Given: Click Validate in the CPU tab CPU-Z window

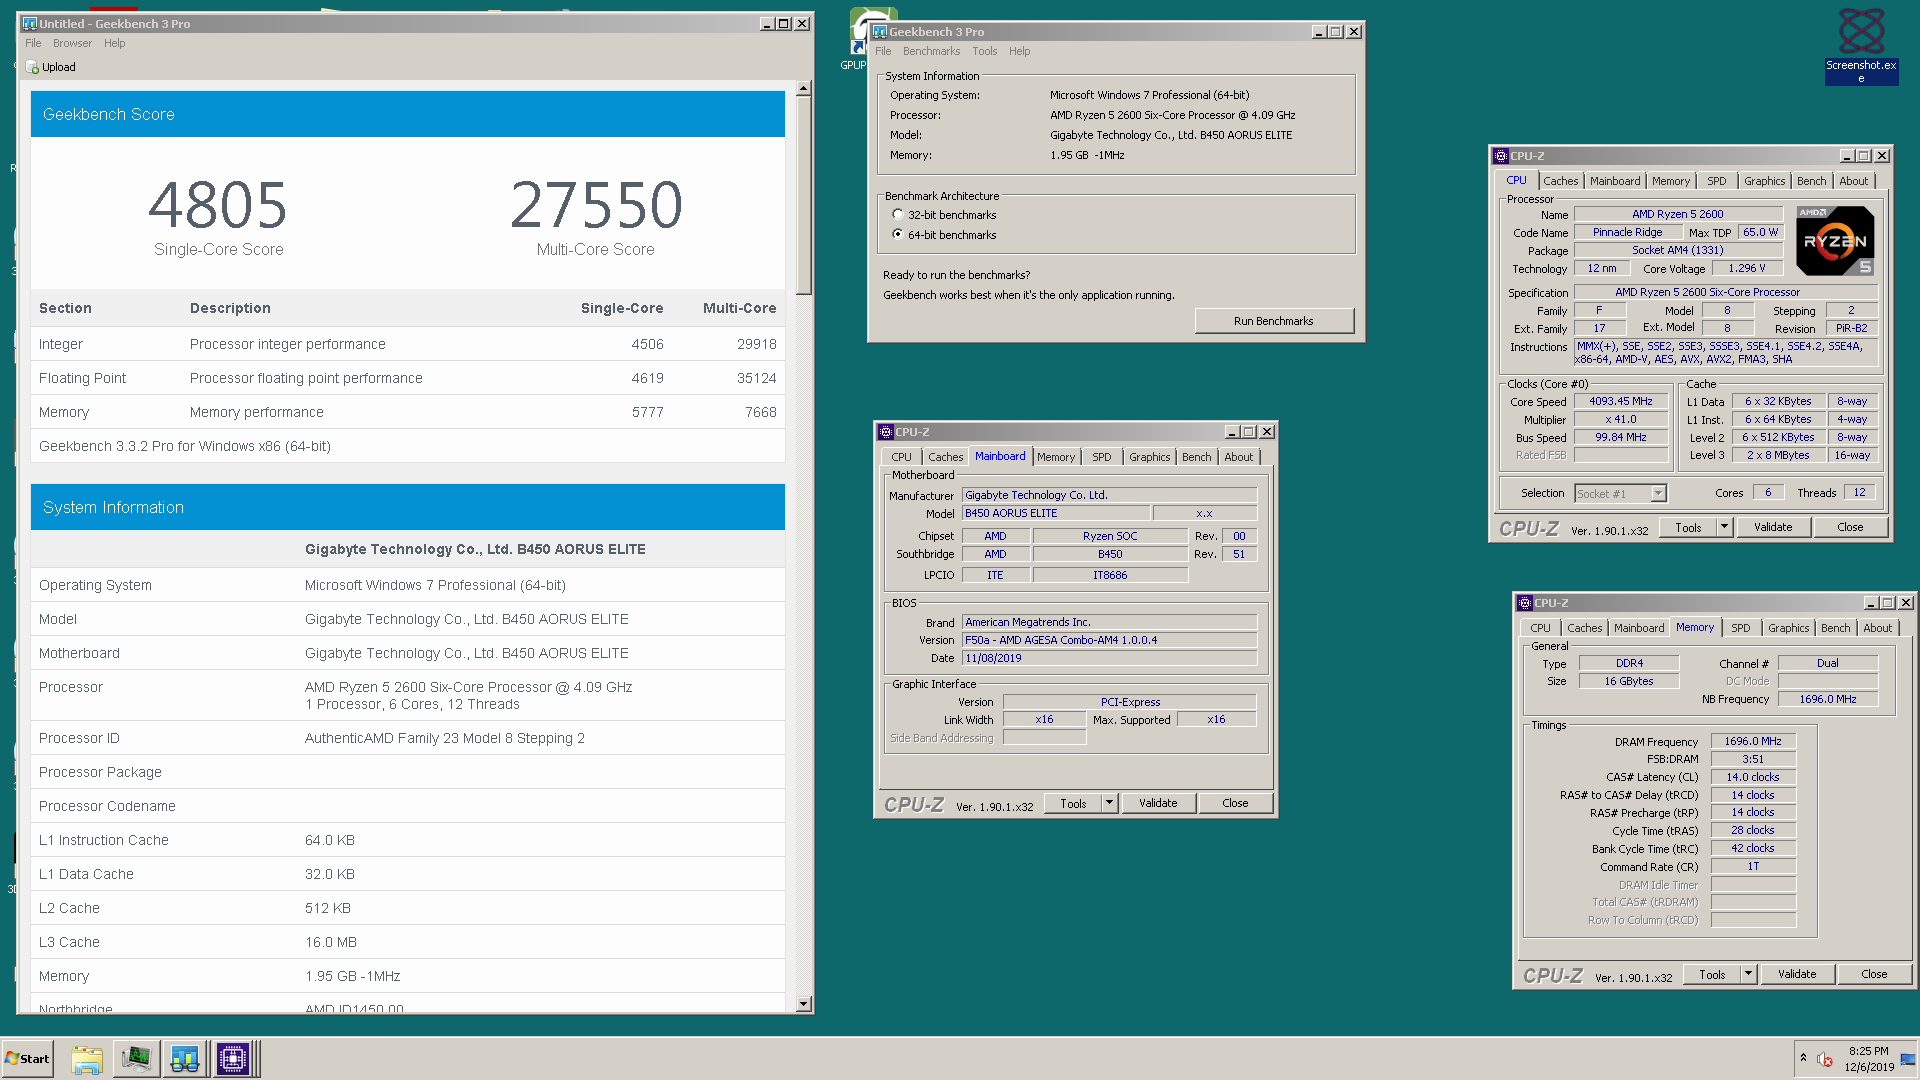Looking at the screenshot, I should tap(1773, 527).
